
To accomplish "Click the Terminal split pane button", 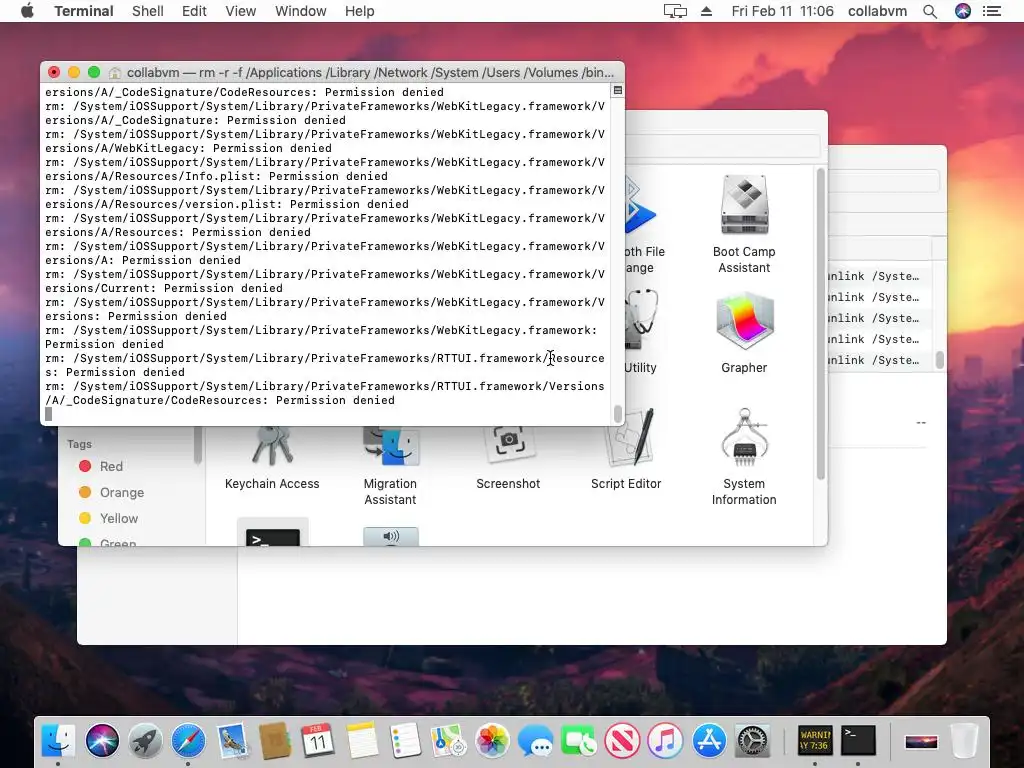I will (618, 90).
